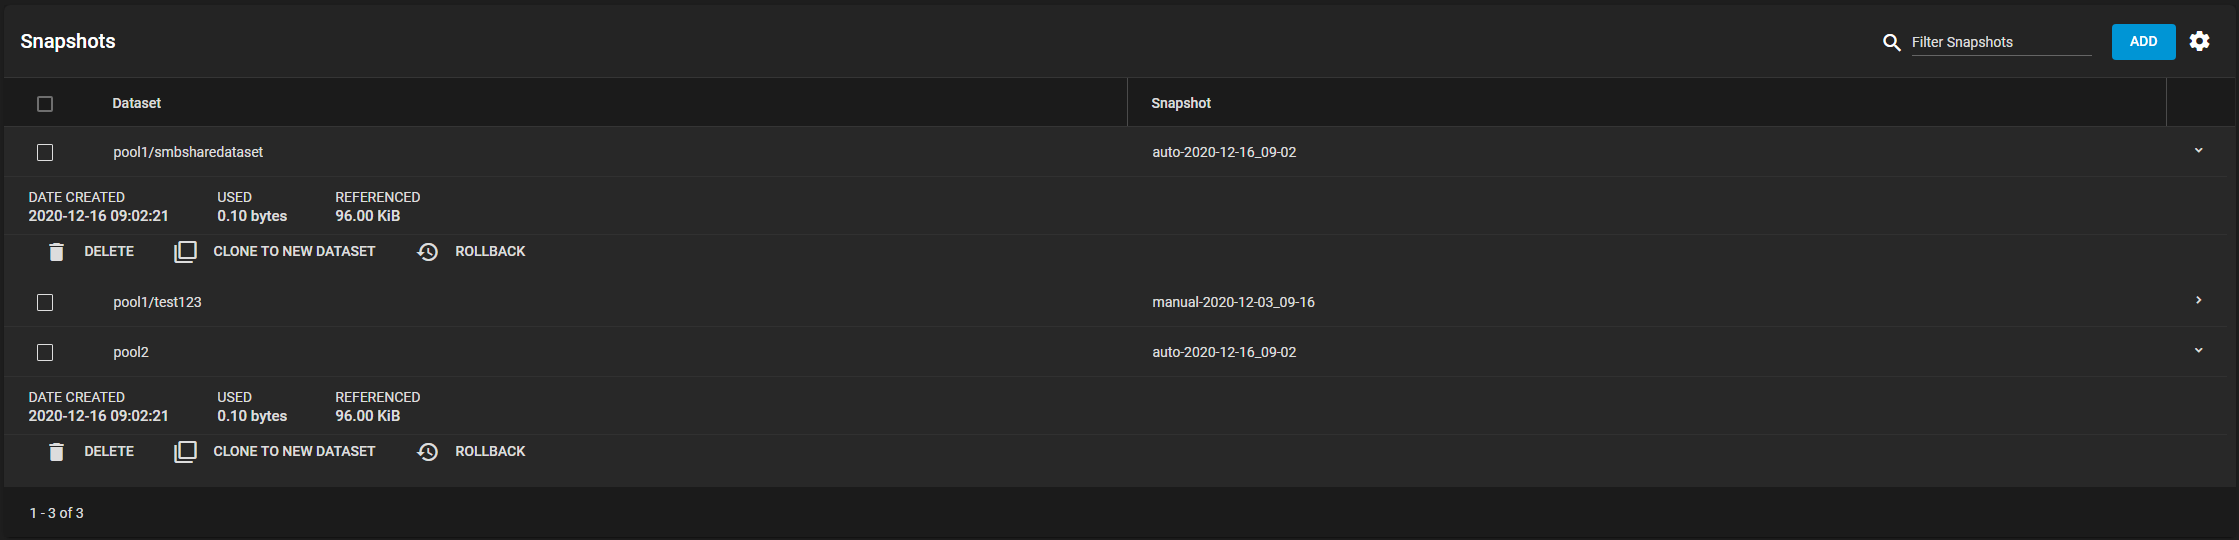This screenshot has height=540, width=2239.
Task: Open the snapshots settings gear
Action: 2199,41
